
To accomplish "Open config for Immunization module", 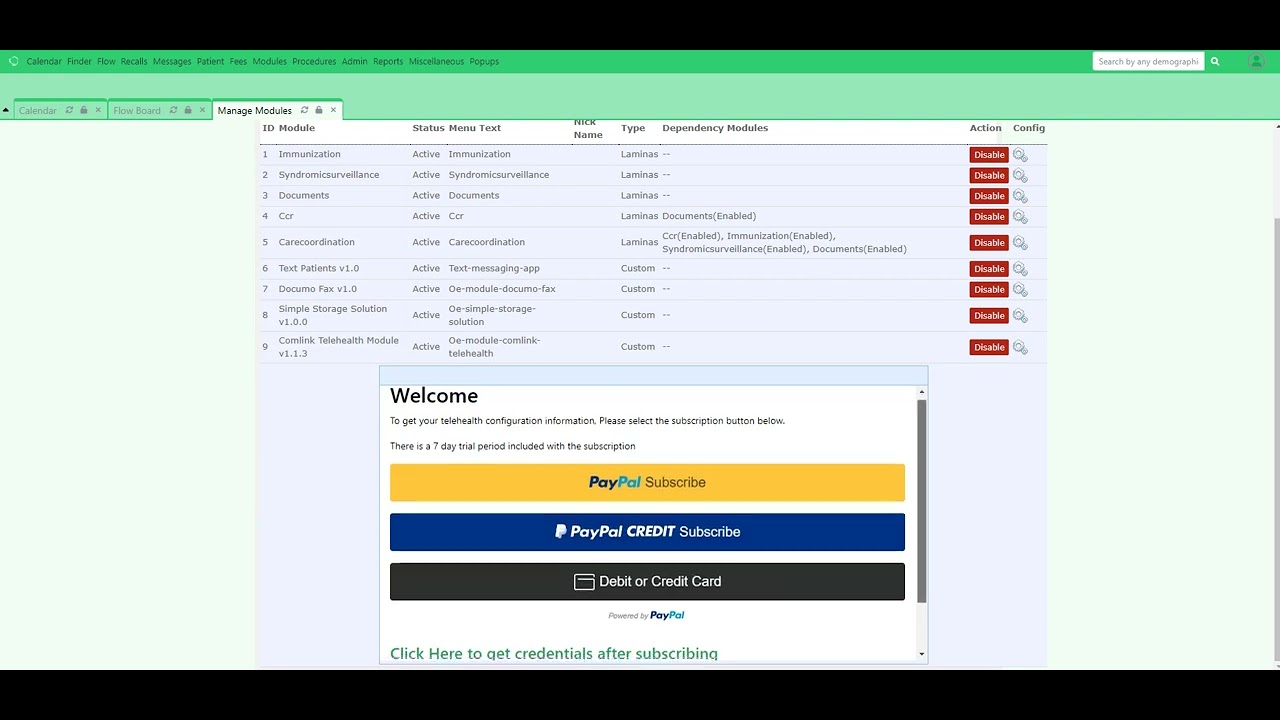I will [x=1020, y=155].
